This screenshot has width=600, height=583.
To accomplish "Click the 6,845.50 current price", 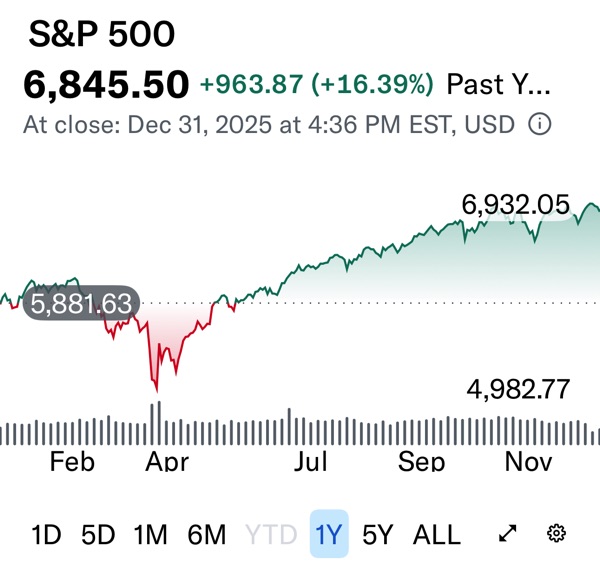I will [106, 85].
